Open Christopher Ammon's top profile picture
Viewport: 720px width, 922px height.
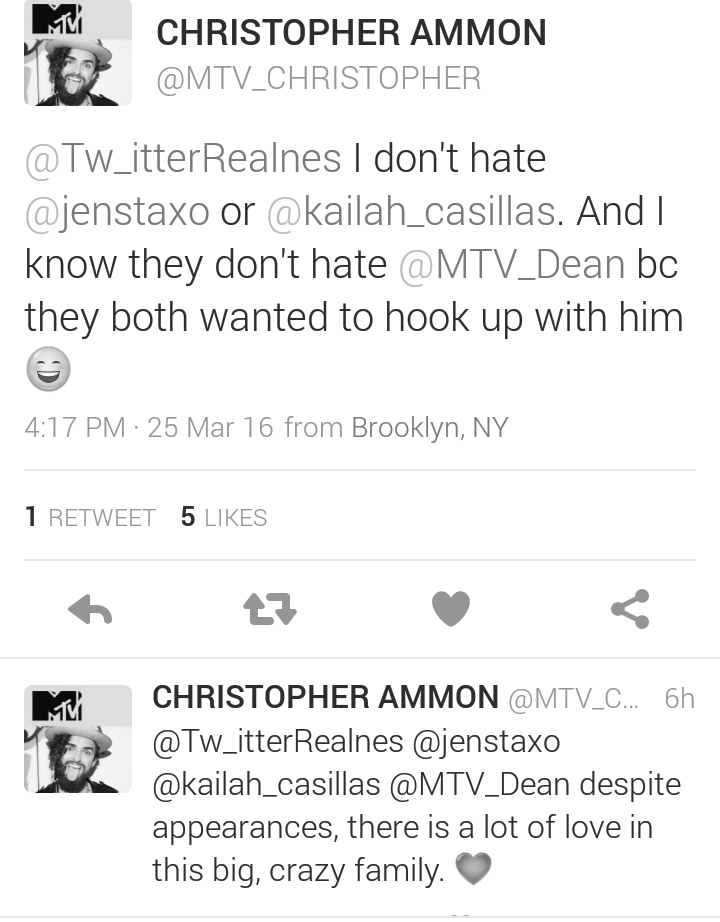click(x=78, y=53)
